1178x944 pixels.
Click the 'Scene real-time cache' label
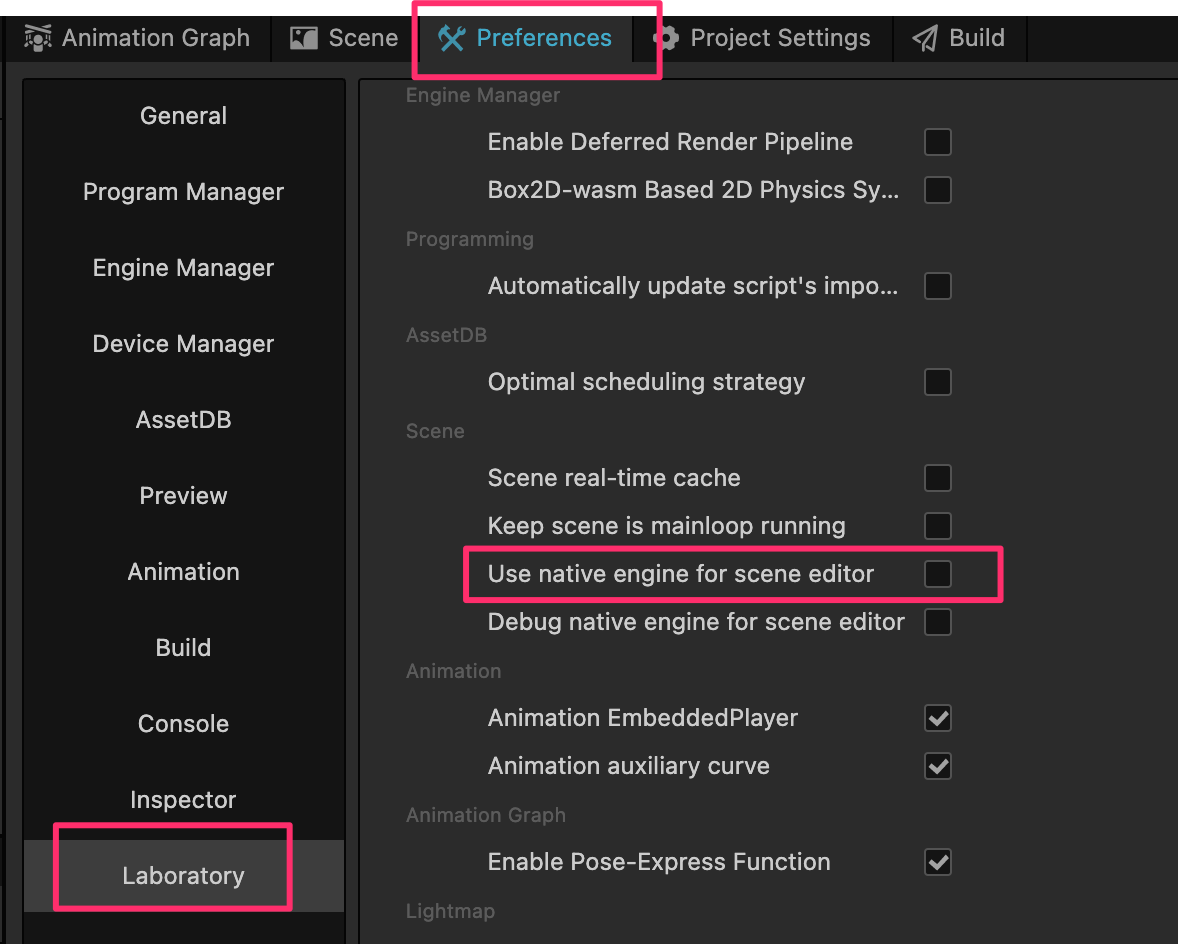(614, 478)
